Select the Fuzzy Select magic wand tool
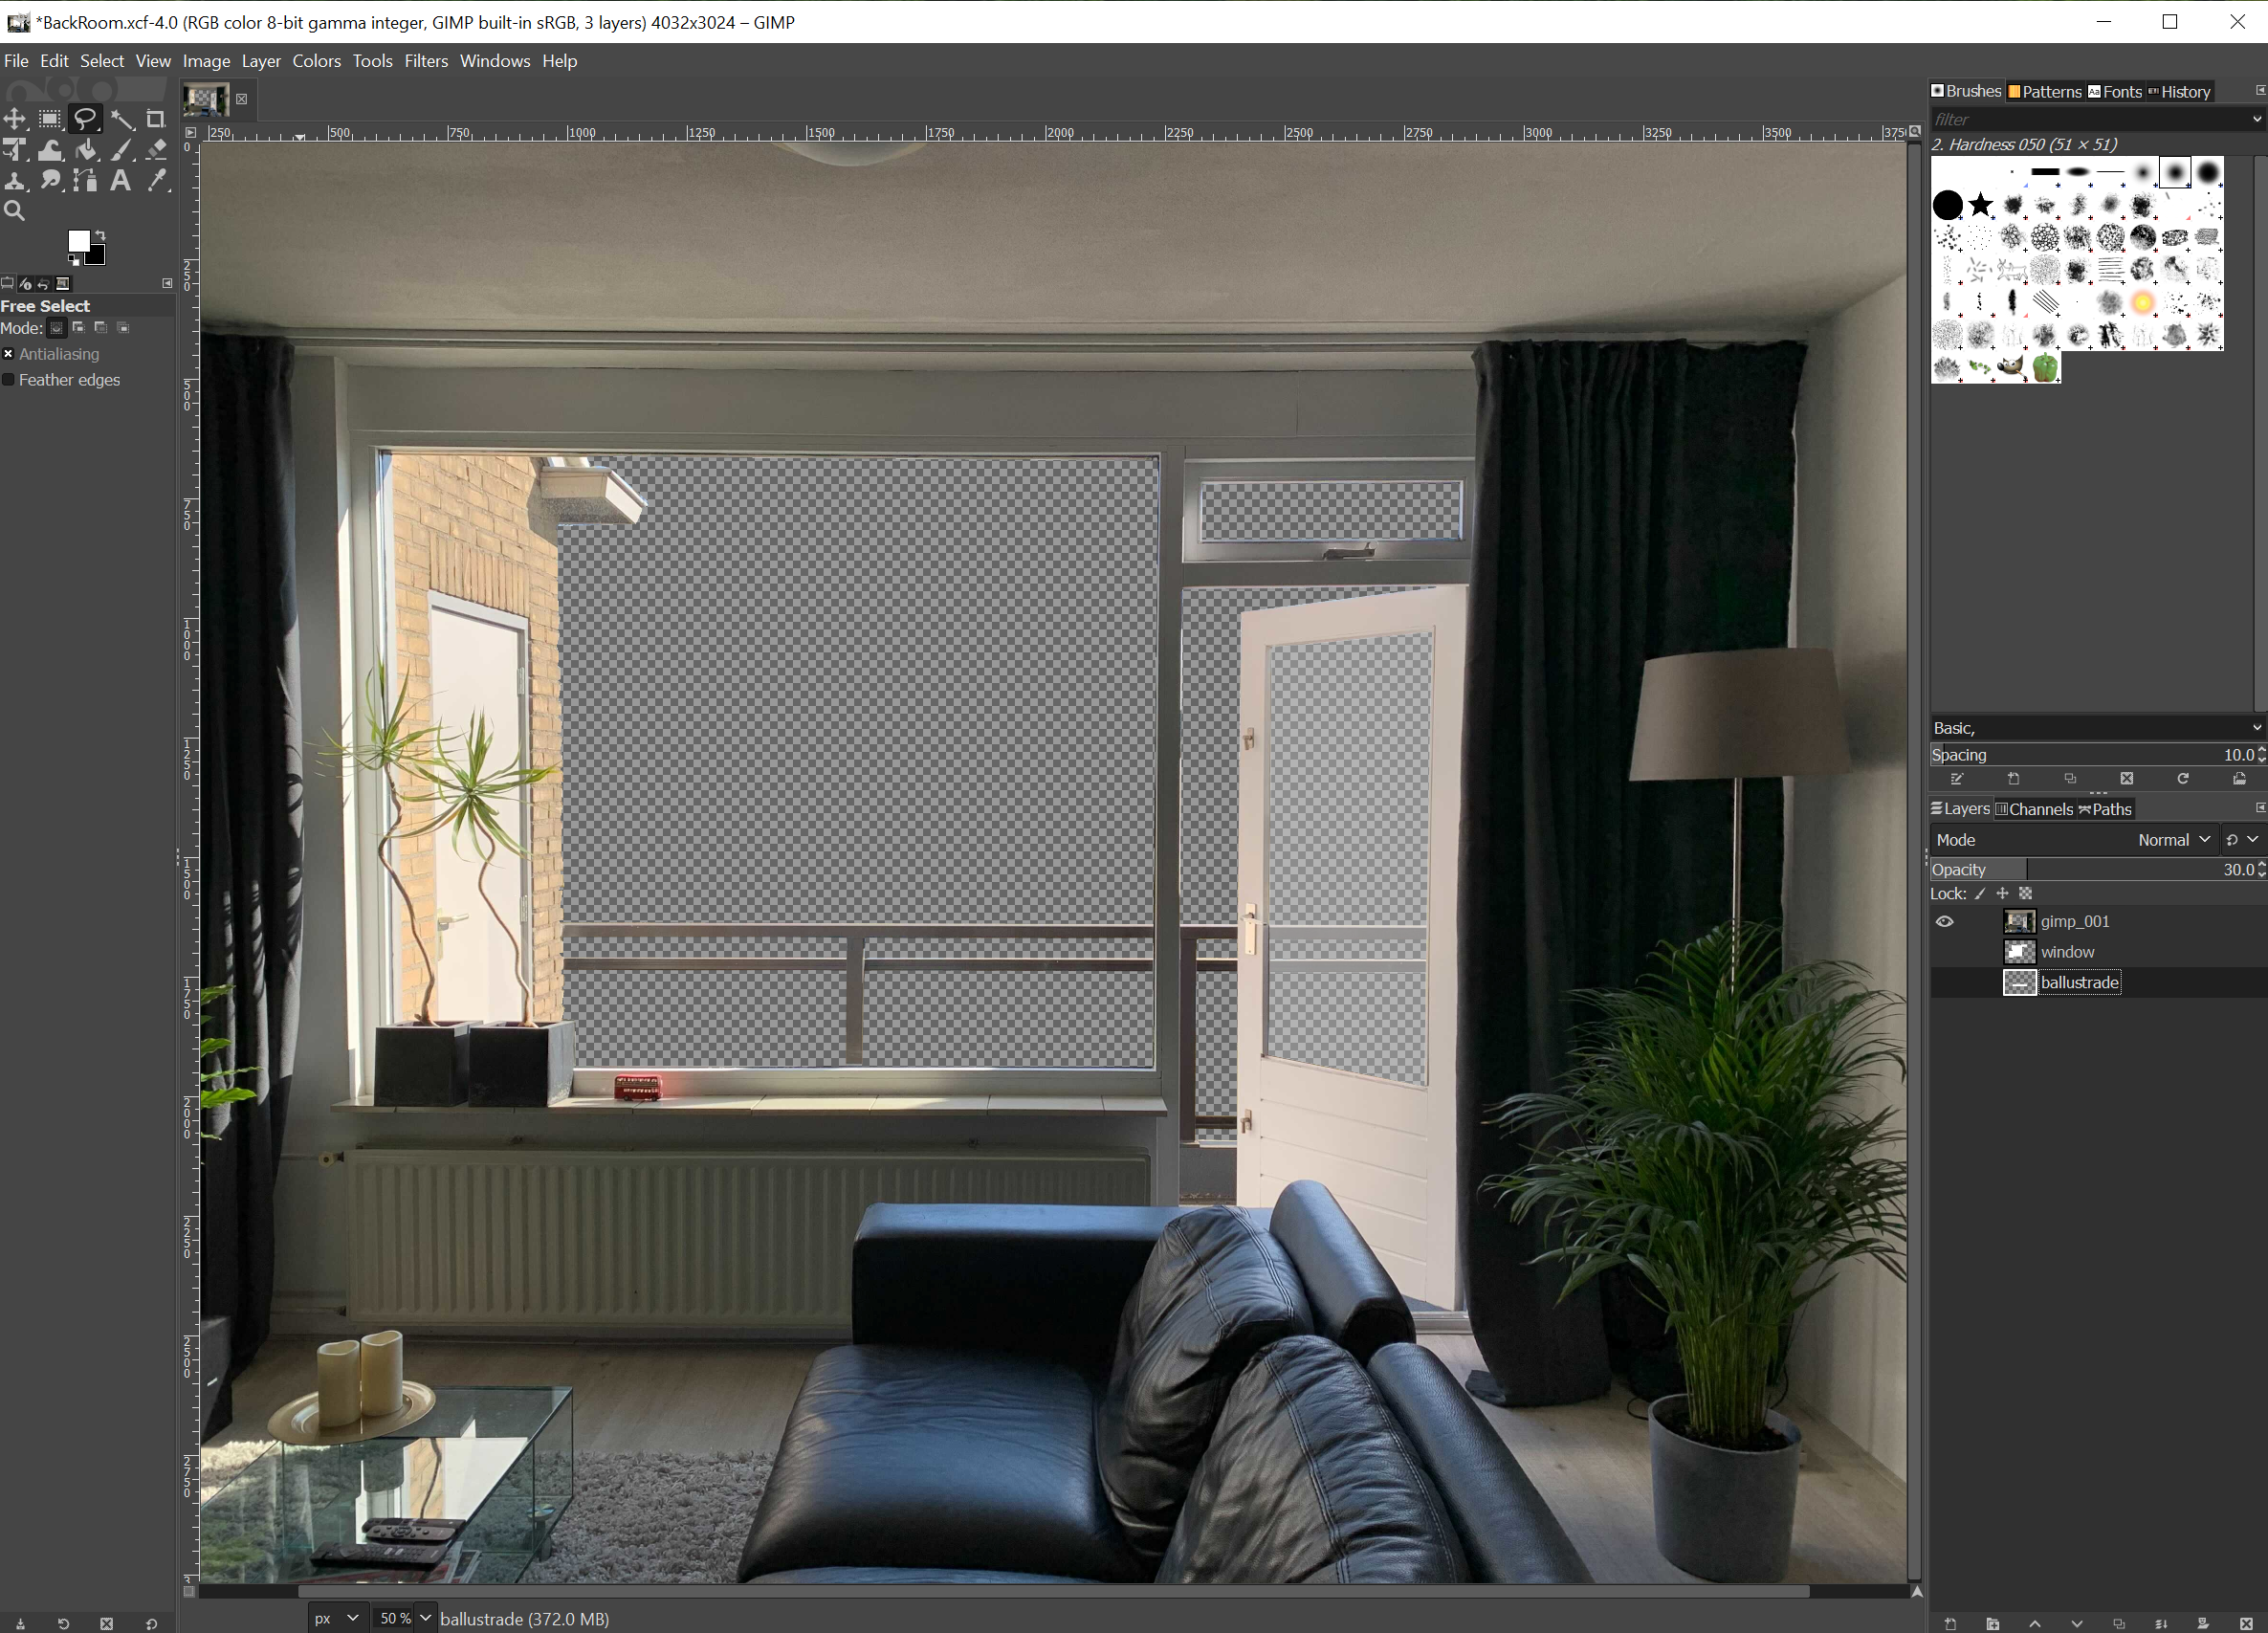The image size is (2268, 1633). point(122,120)
